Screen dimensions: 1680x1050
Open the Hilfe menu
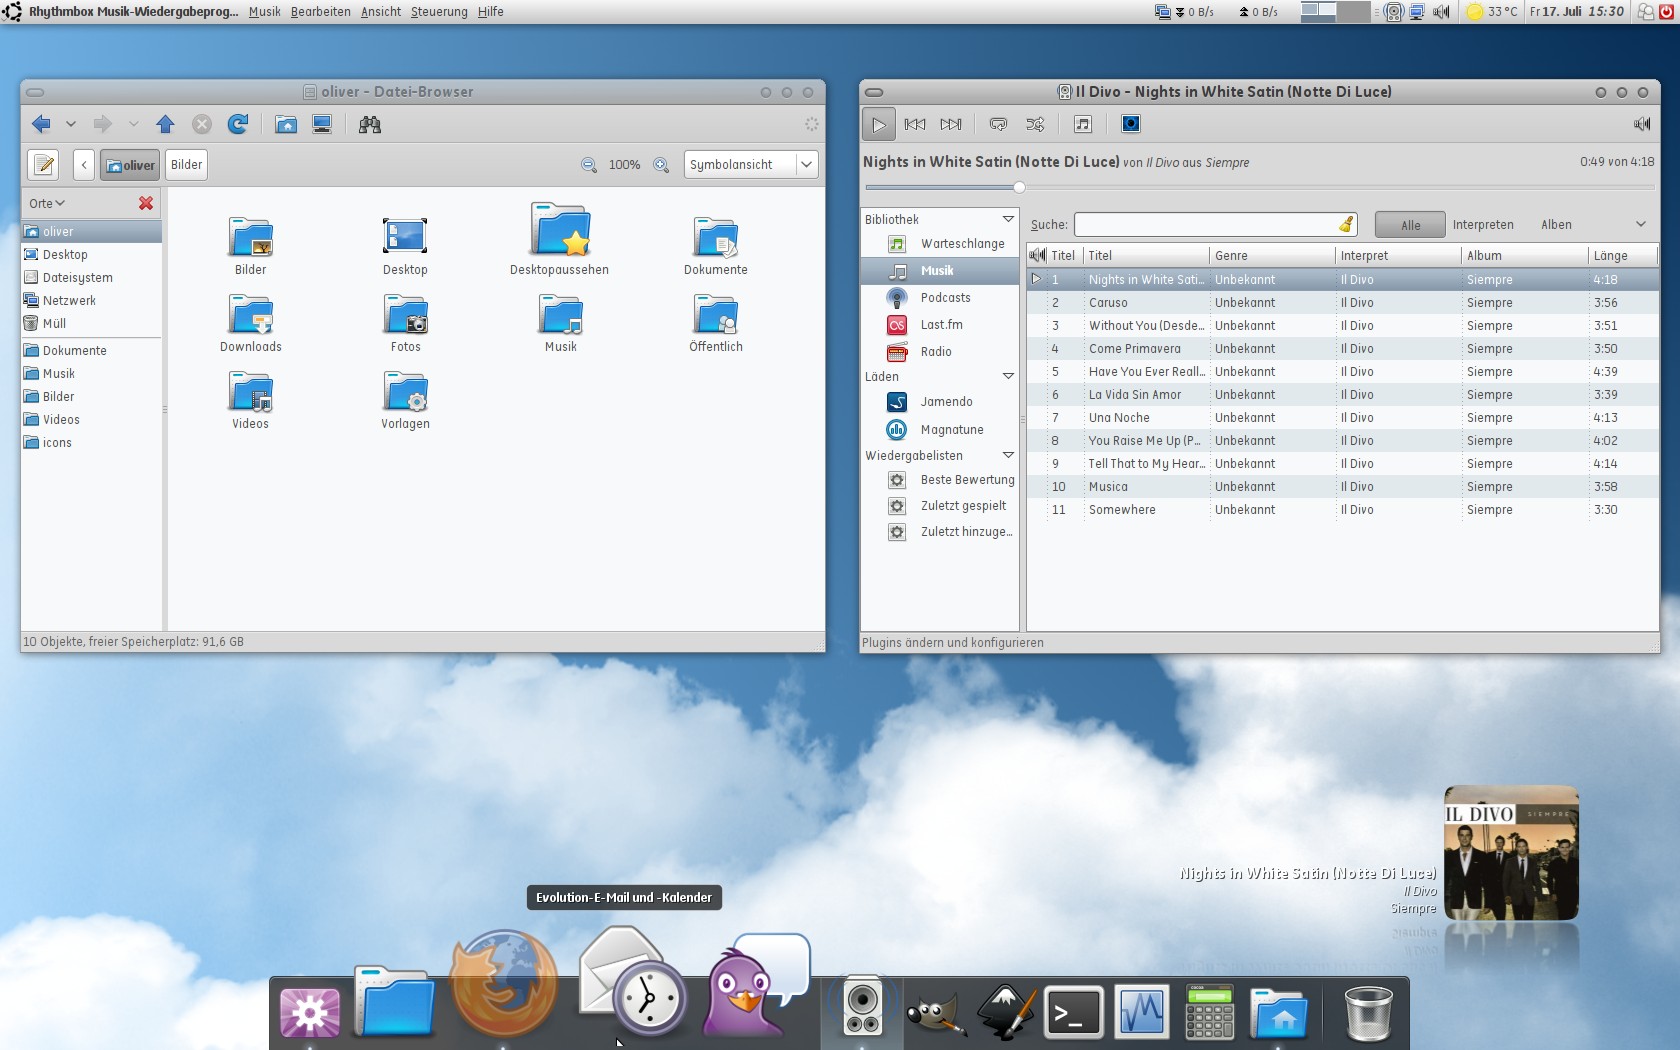pos(490,12)
